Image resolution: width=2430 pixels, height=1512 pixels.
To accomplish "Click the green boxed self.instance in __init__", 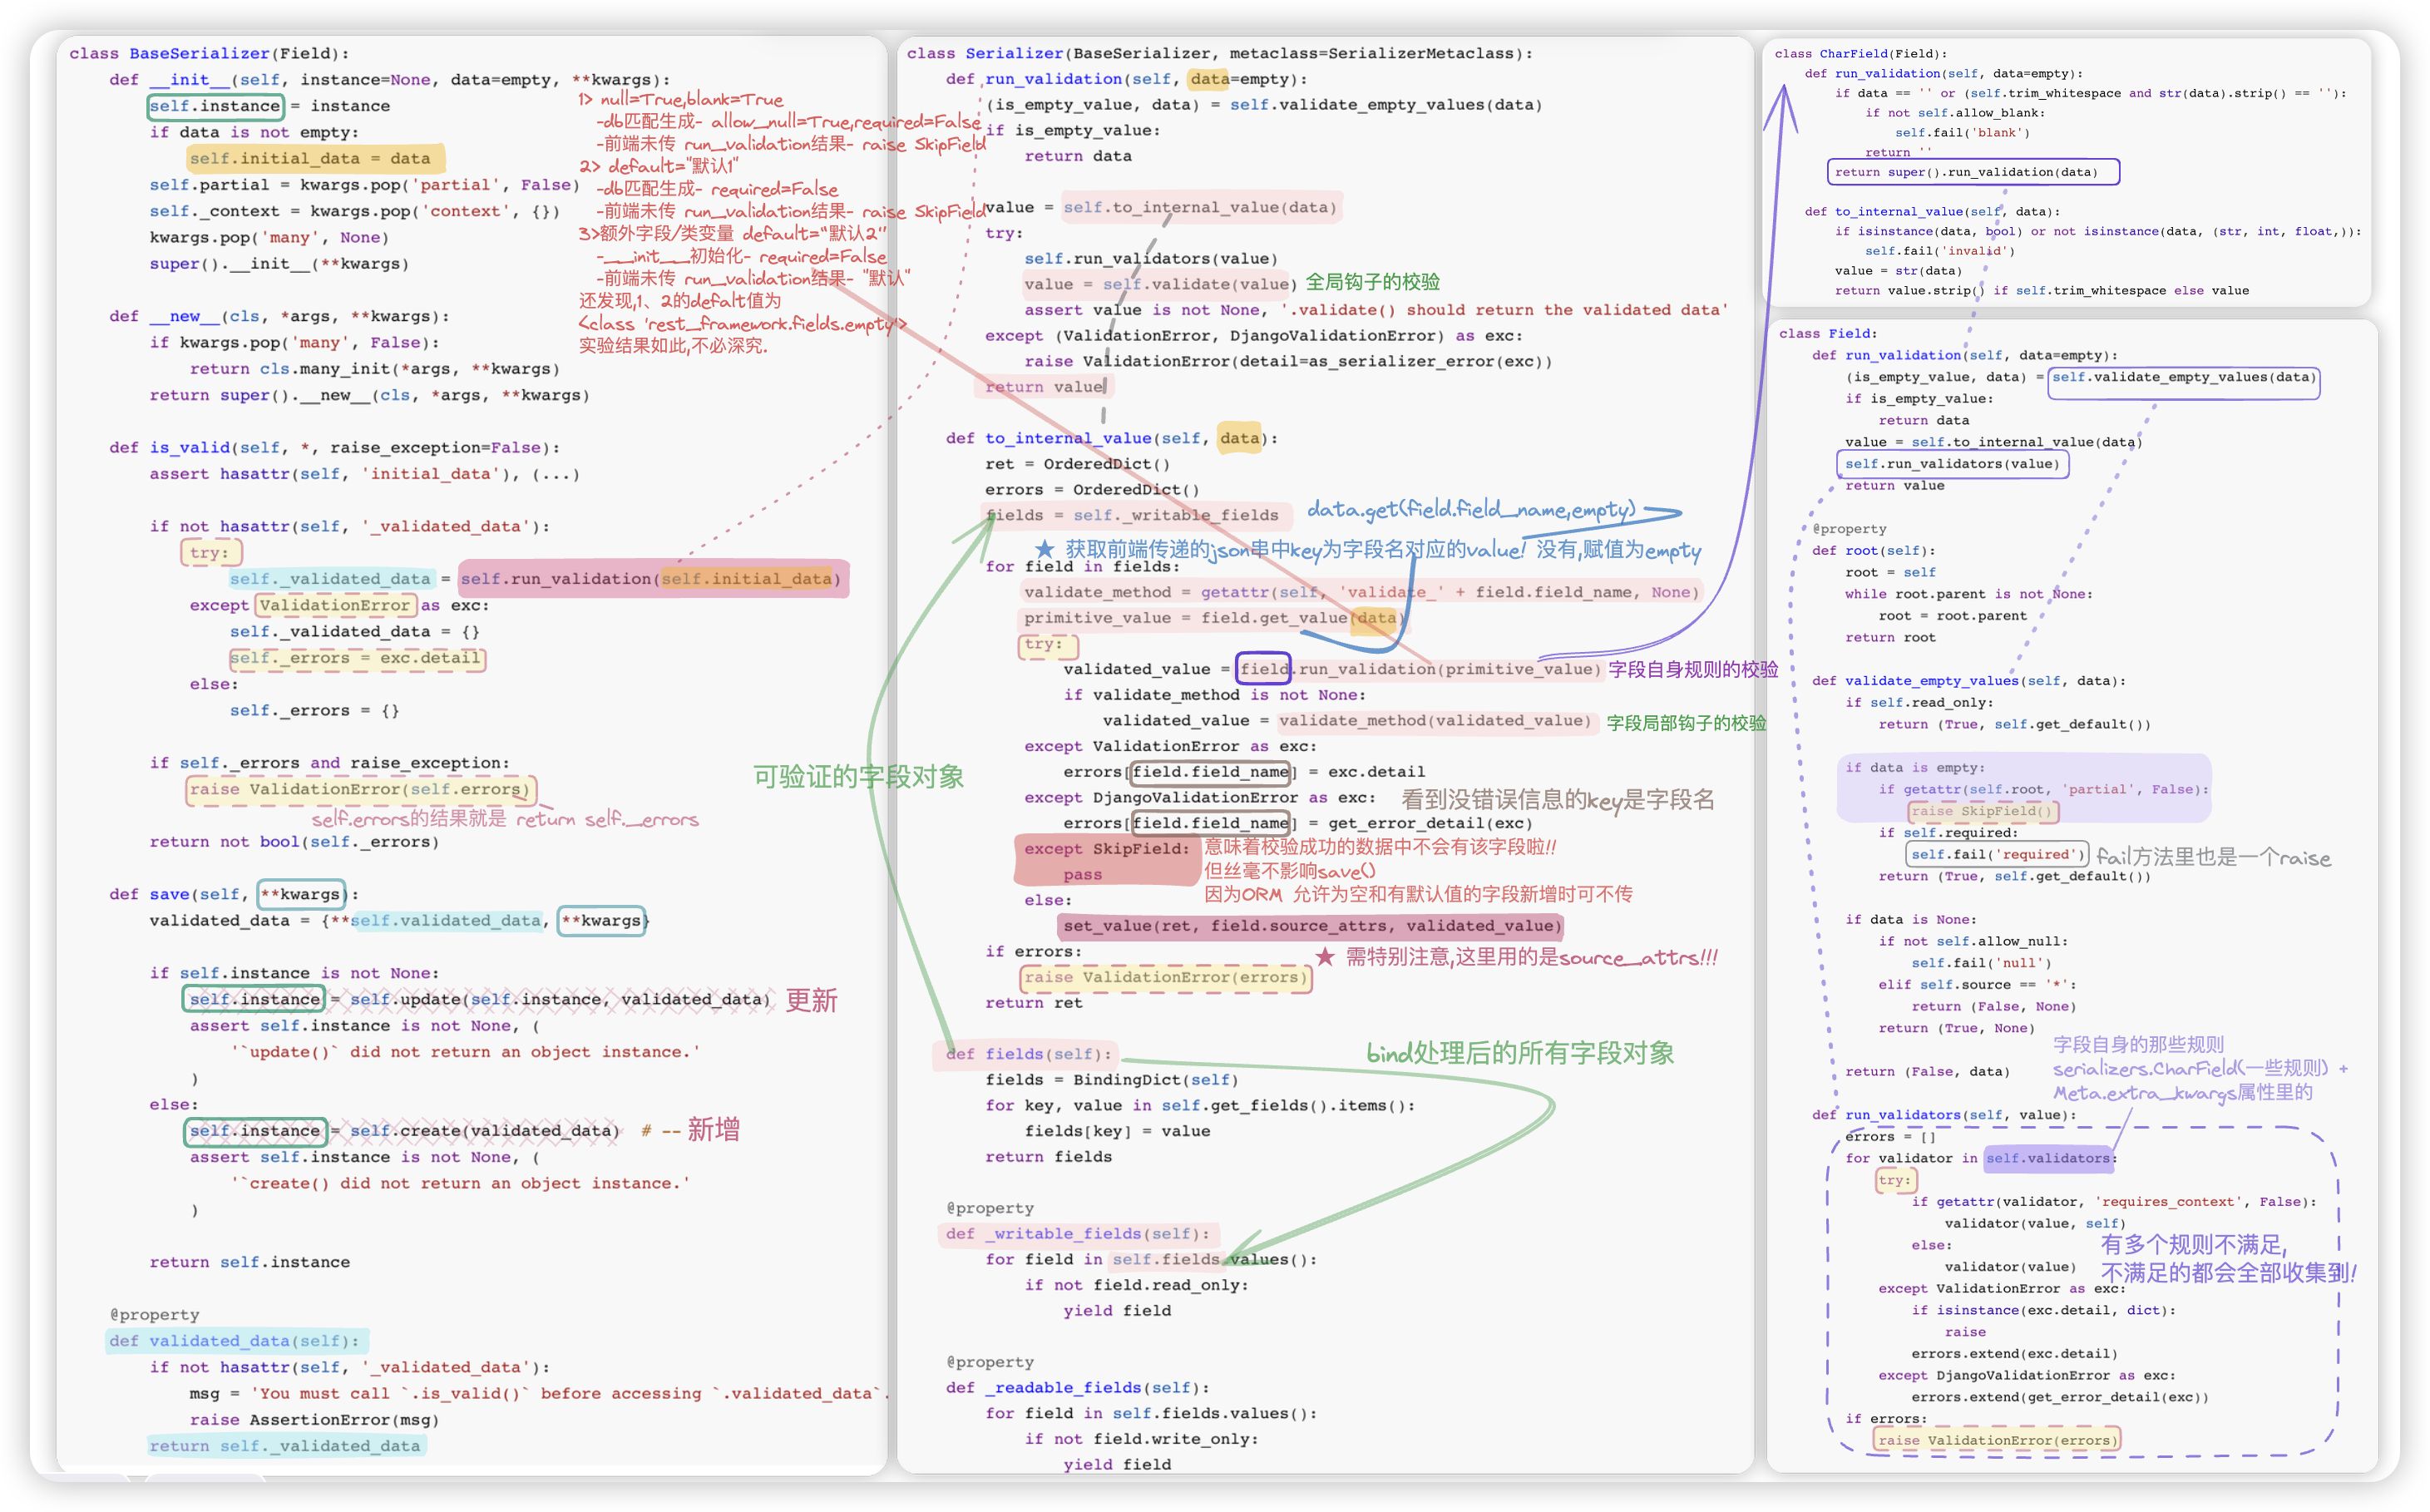I will (x=215, y=106).
